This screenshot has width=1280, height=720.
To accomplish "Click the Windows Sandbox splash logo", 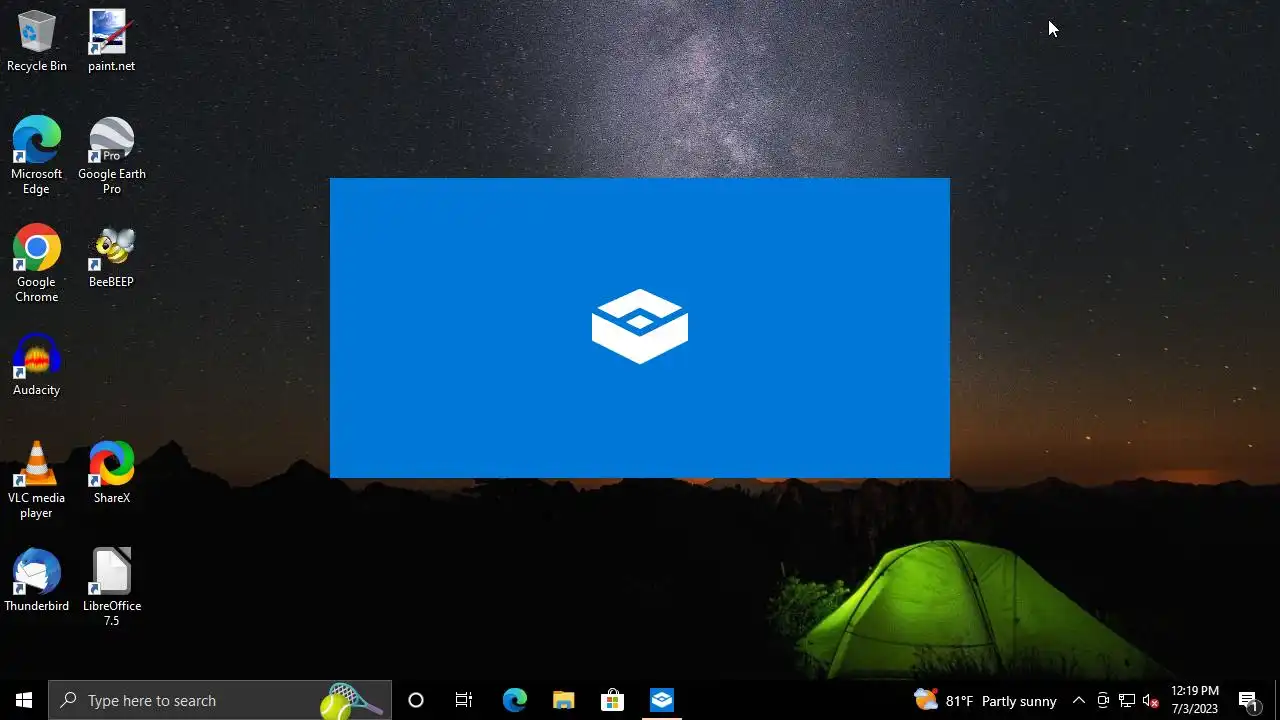I will [640, 326].
